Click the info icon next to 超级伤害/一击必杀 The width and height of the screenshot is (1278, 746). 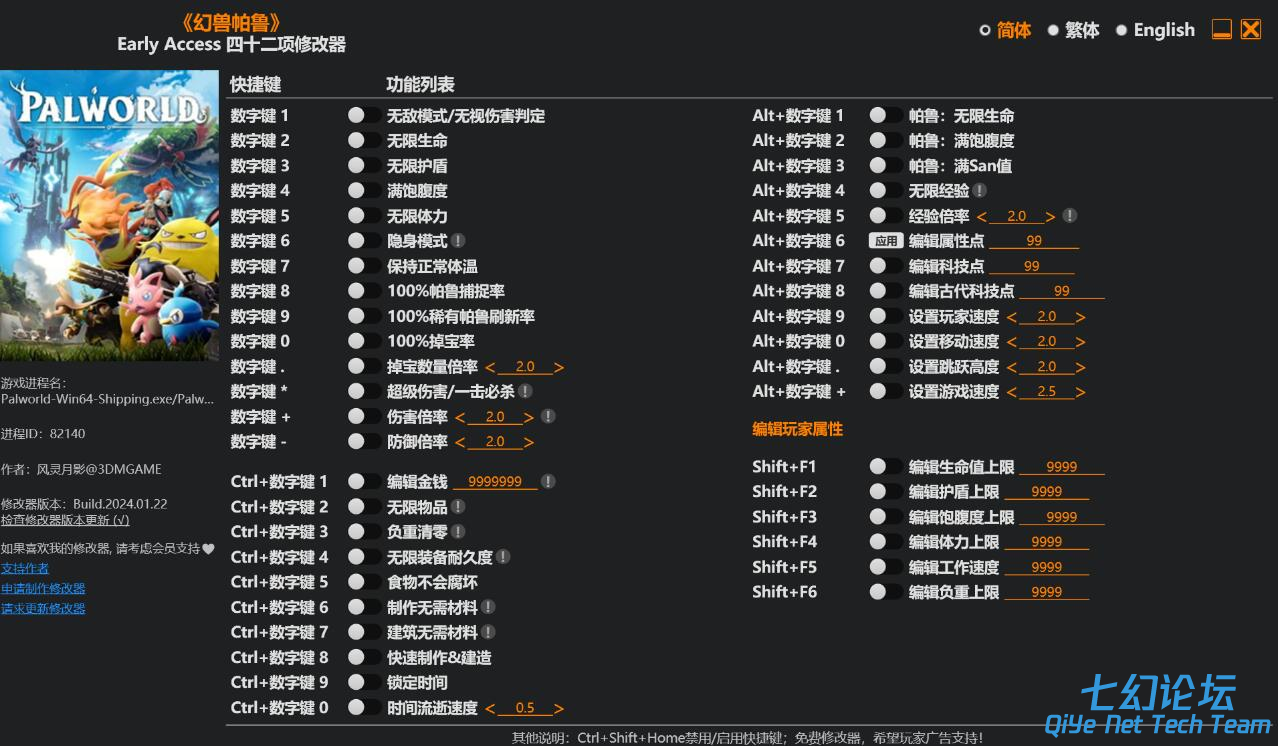pos(525,392)
